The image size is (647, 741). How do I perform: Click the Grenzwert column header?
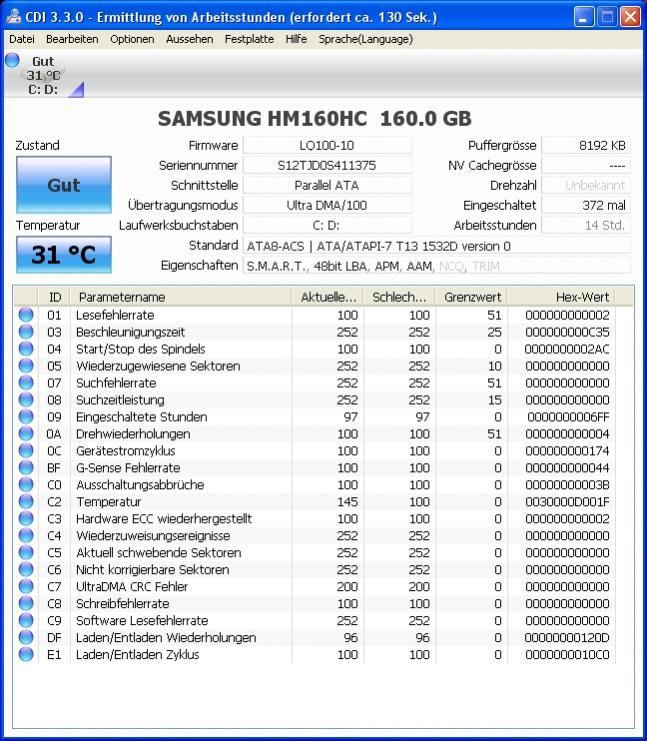pyautogui.click(x=472, y=297)
